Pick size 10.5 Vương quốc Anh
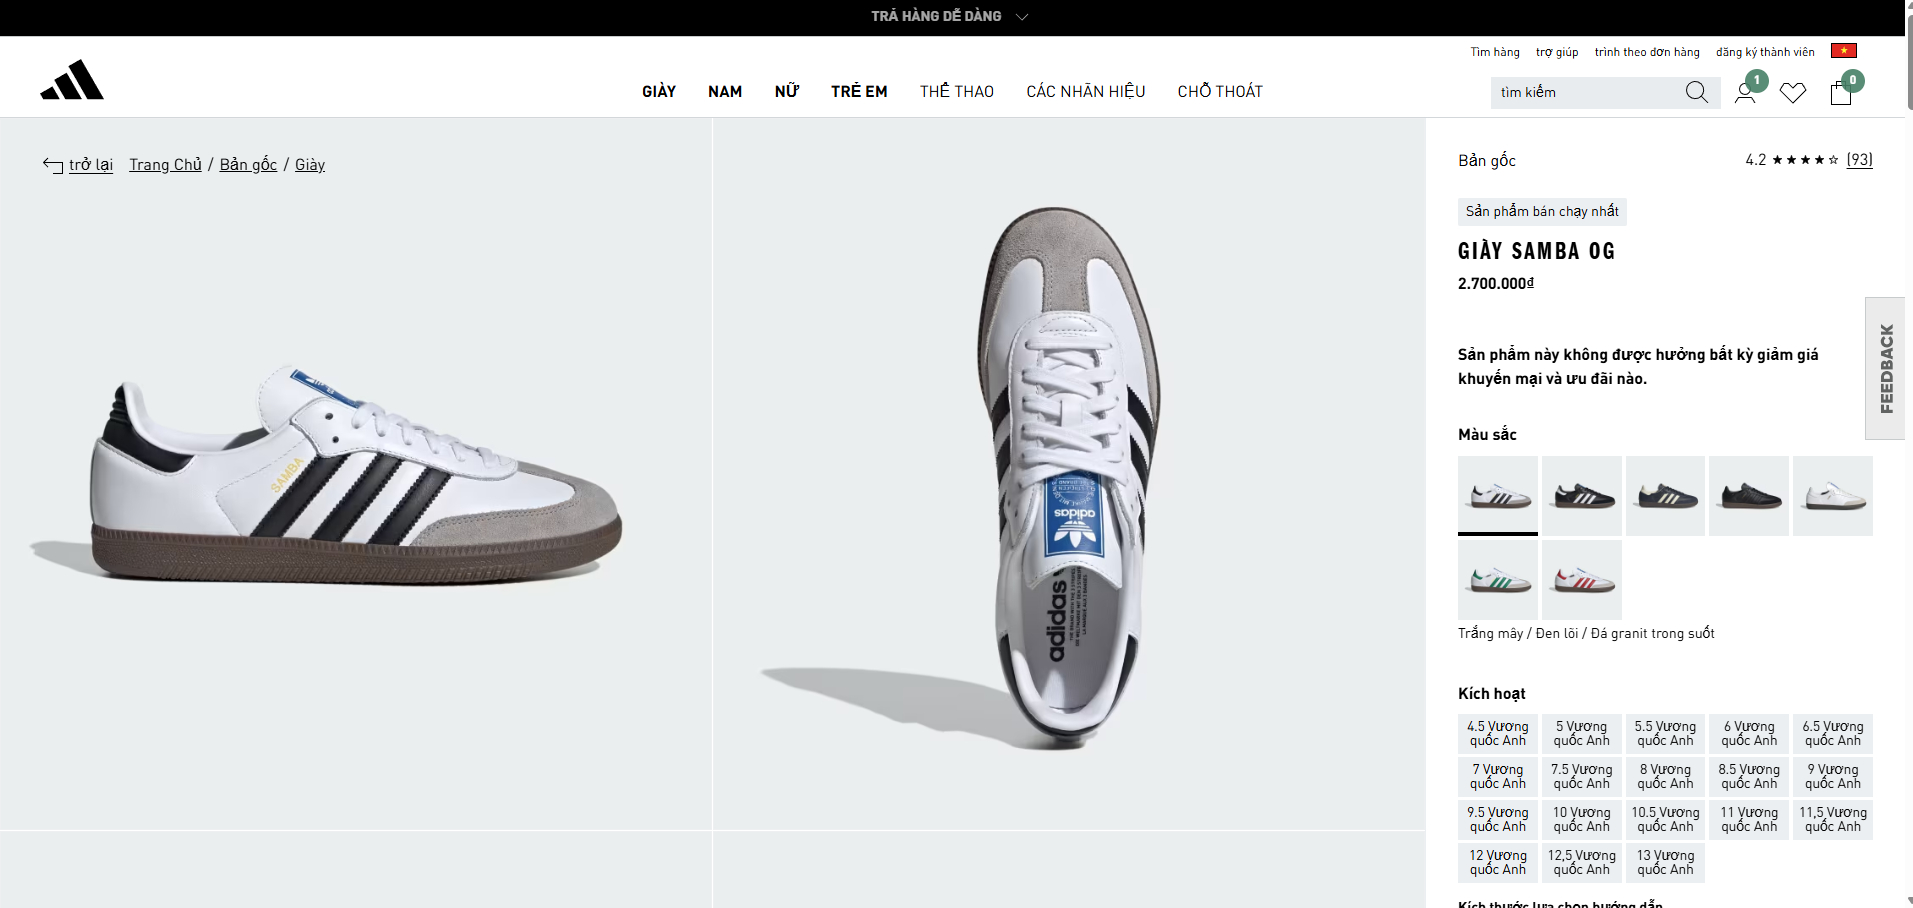 [1665, 820]
